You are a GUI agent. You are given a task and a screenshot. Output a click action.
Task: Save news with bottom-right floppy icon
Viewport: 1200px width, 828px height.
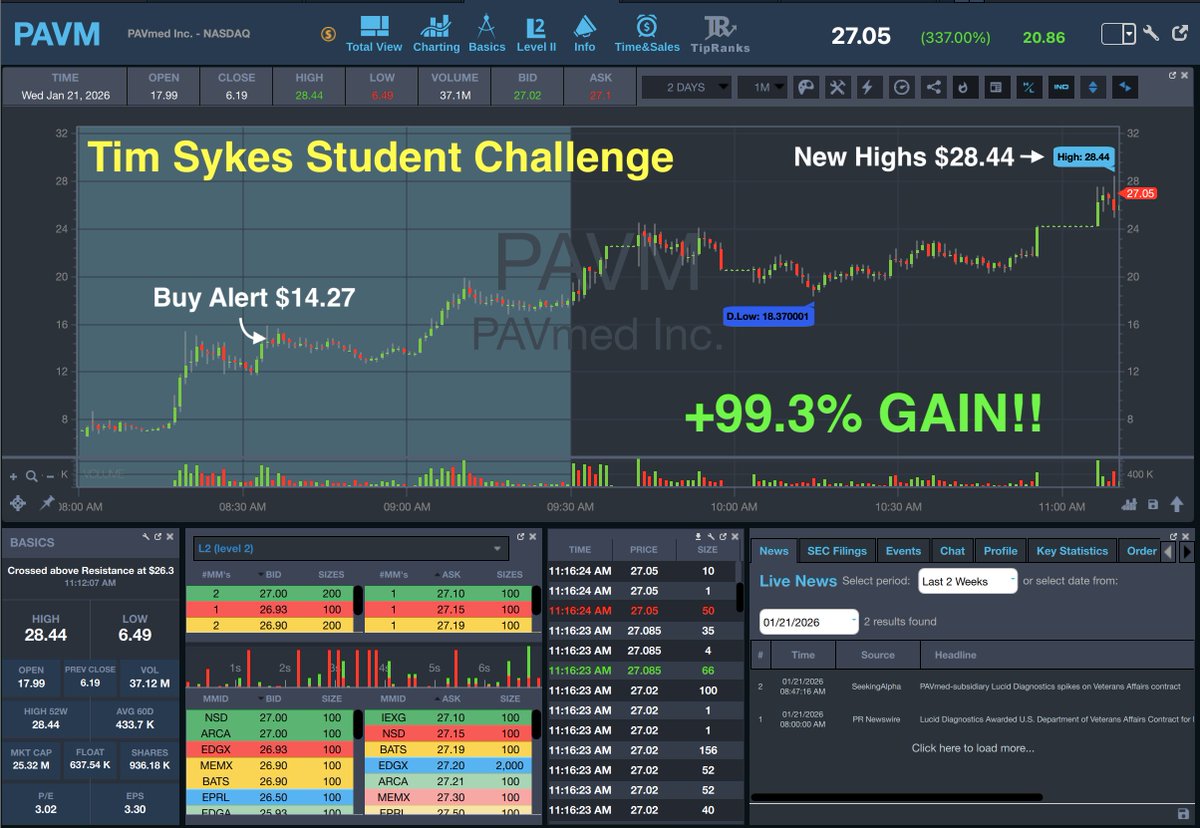(x=1184, y=814)
